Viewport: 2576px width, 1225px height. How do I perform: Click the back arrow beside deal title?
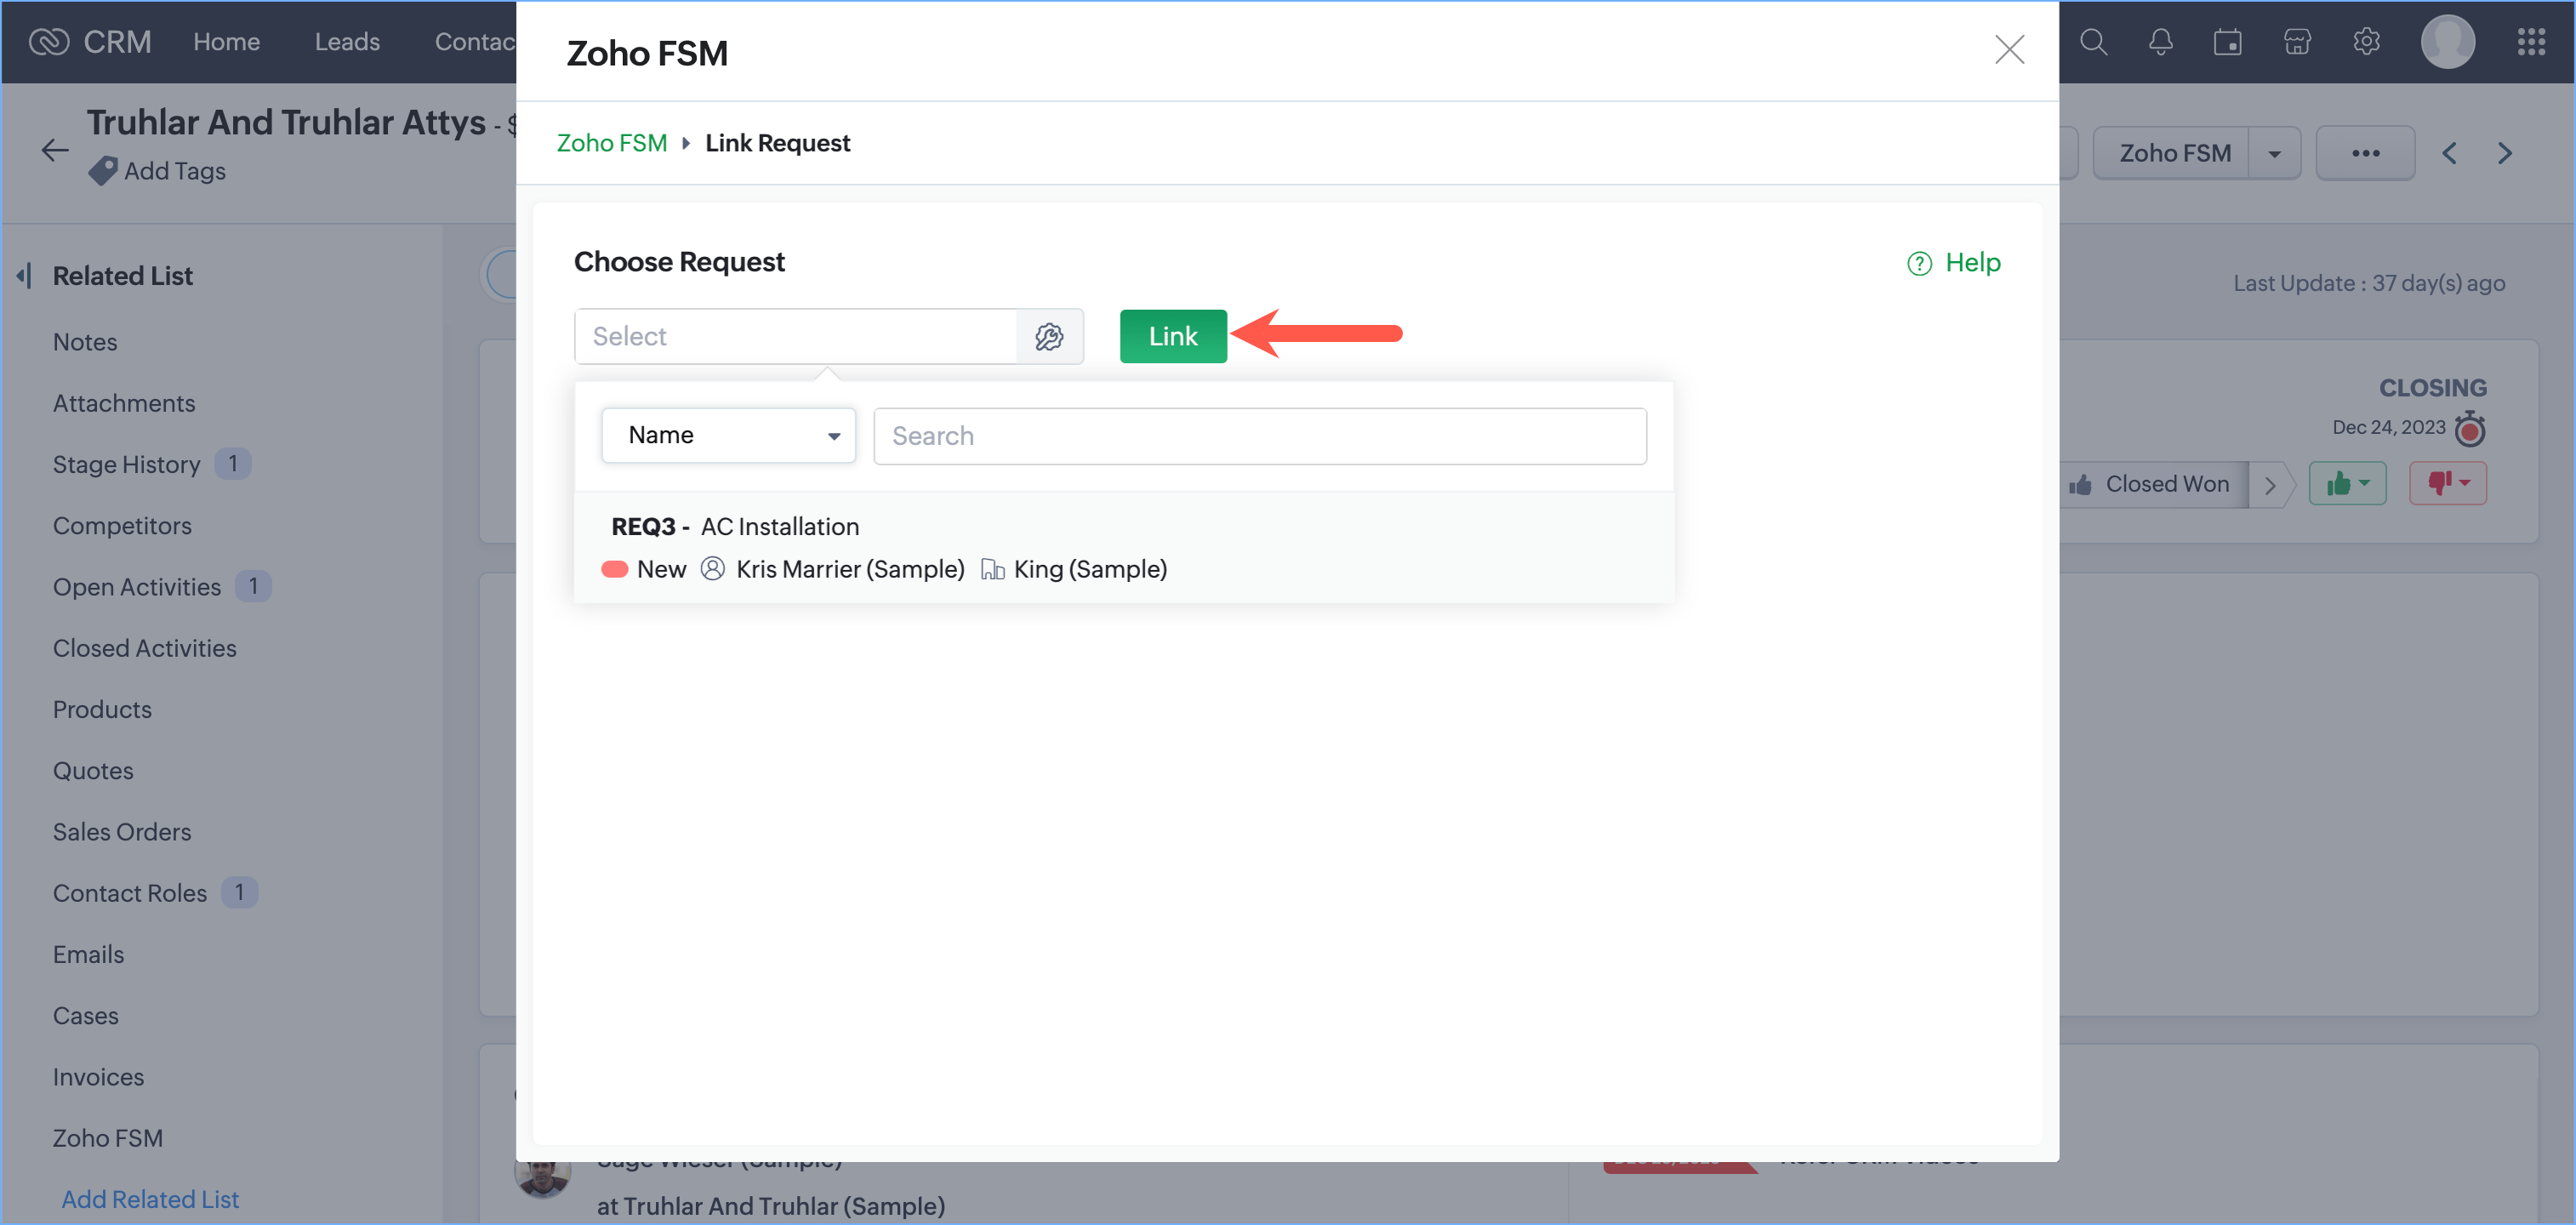click(x=55, y=151)
